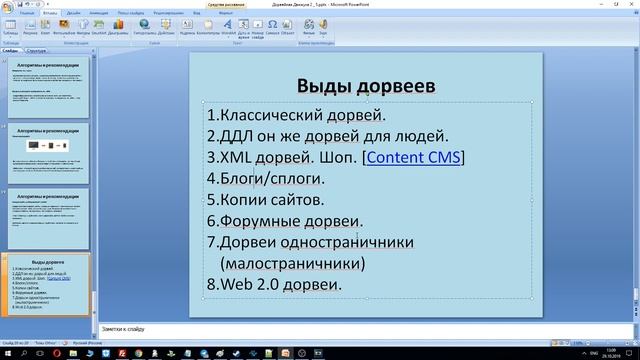Open the Показ слайдов ribbon tab
This screenshot has width=640, height=360.
point(131,13)
